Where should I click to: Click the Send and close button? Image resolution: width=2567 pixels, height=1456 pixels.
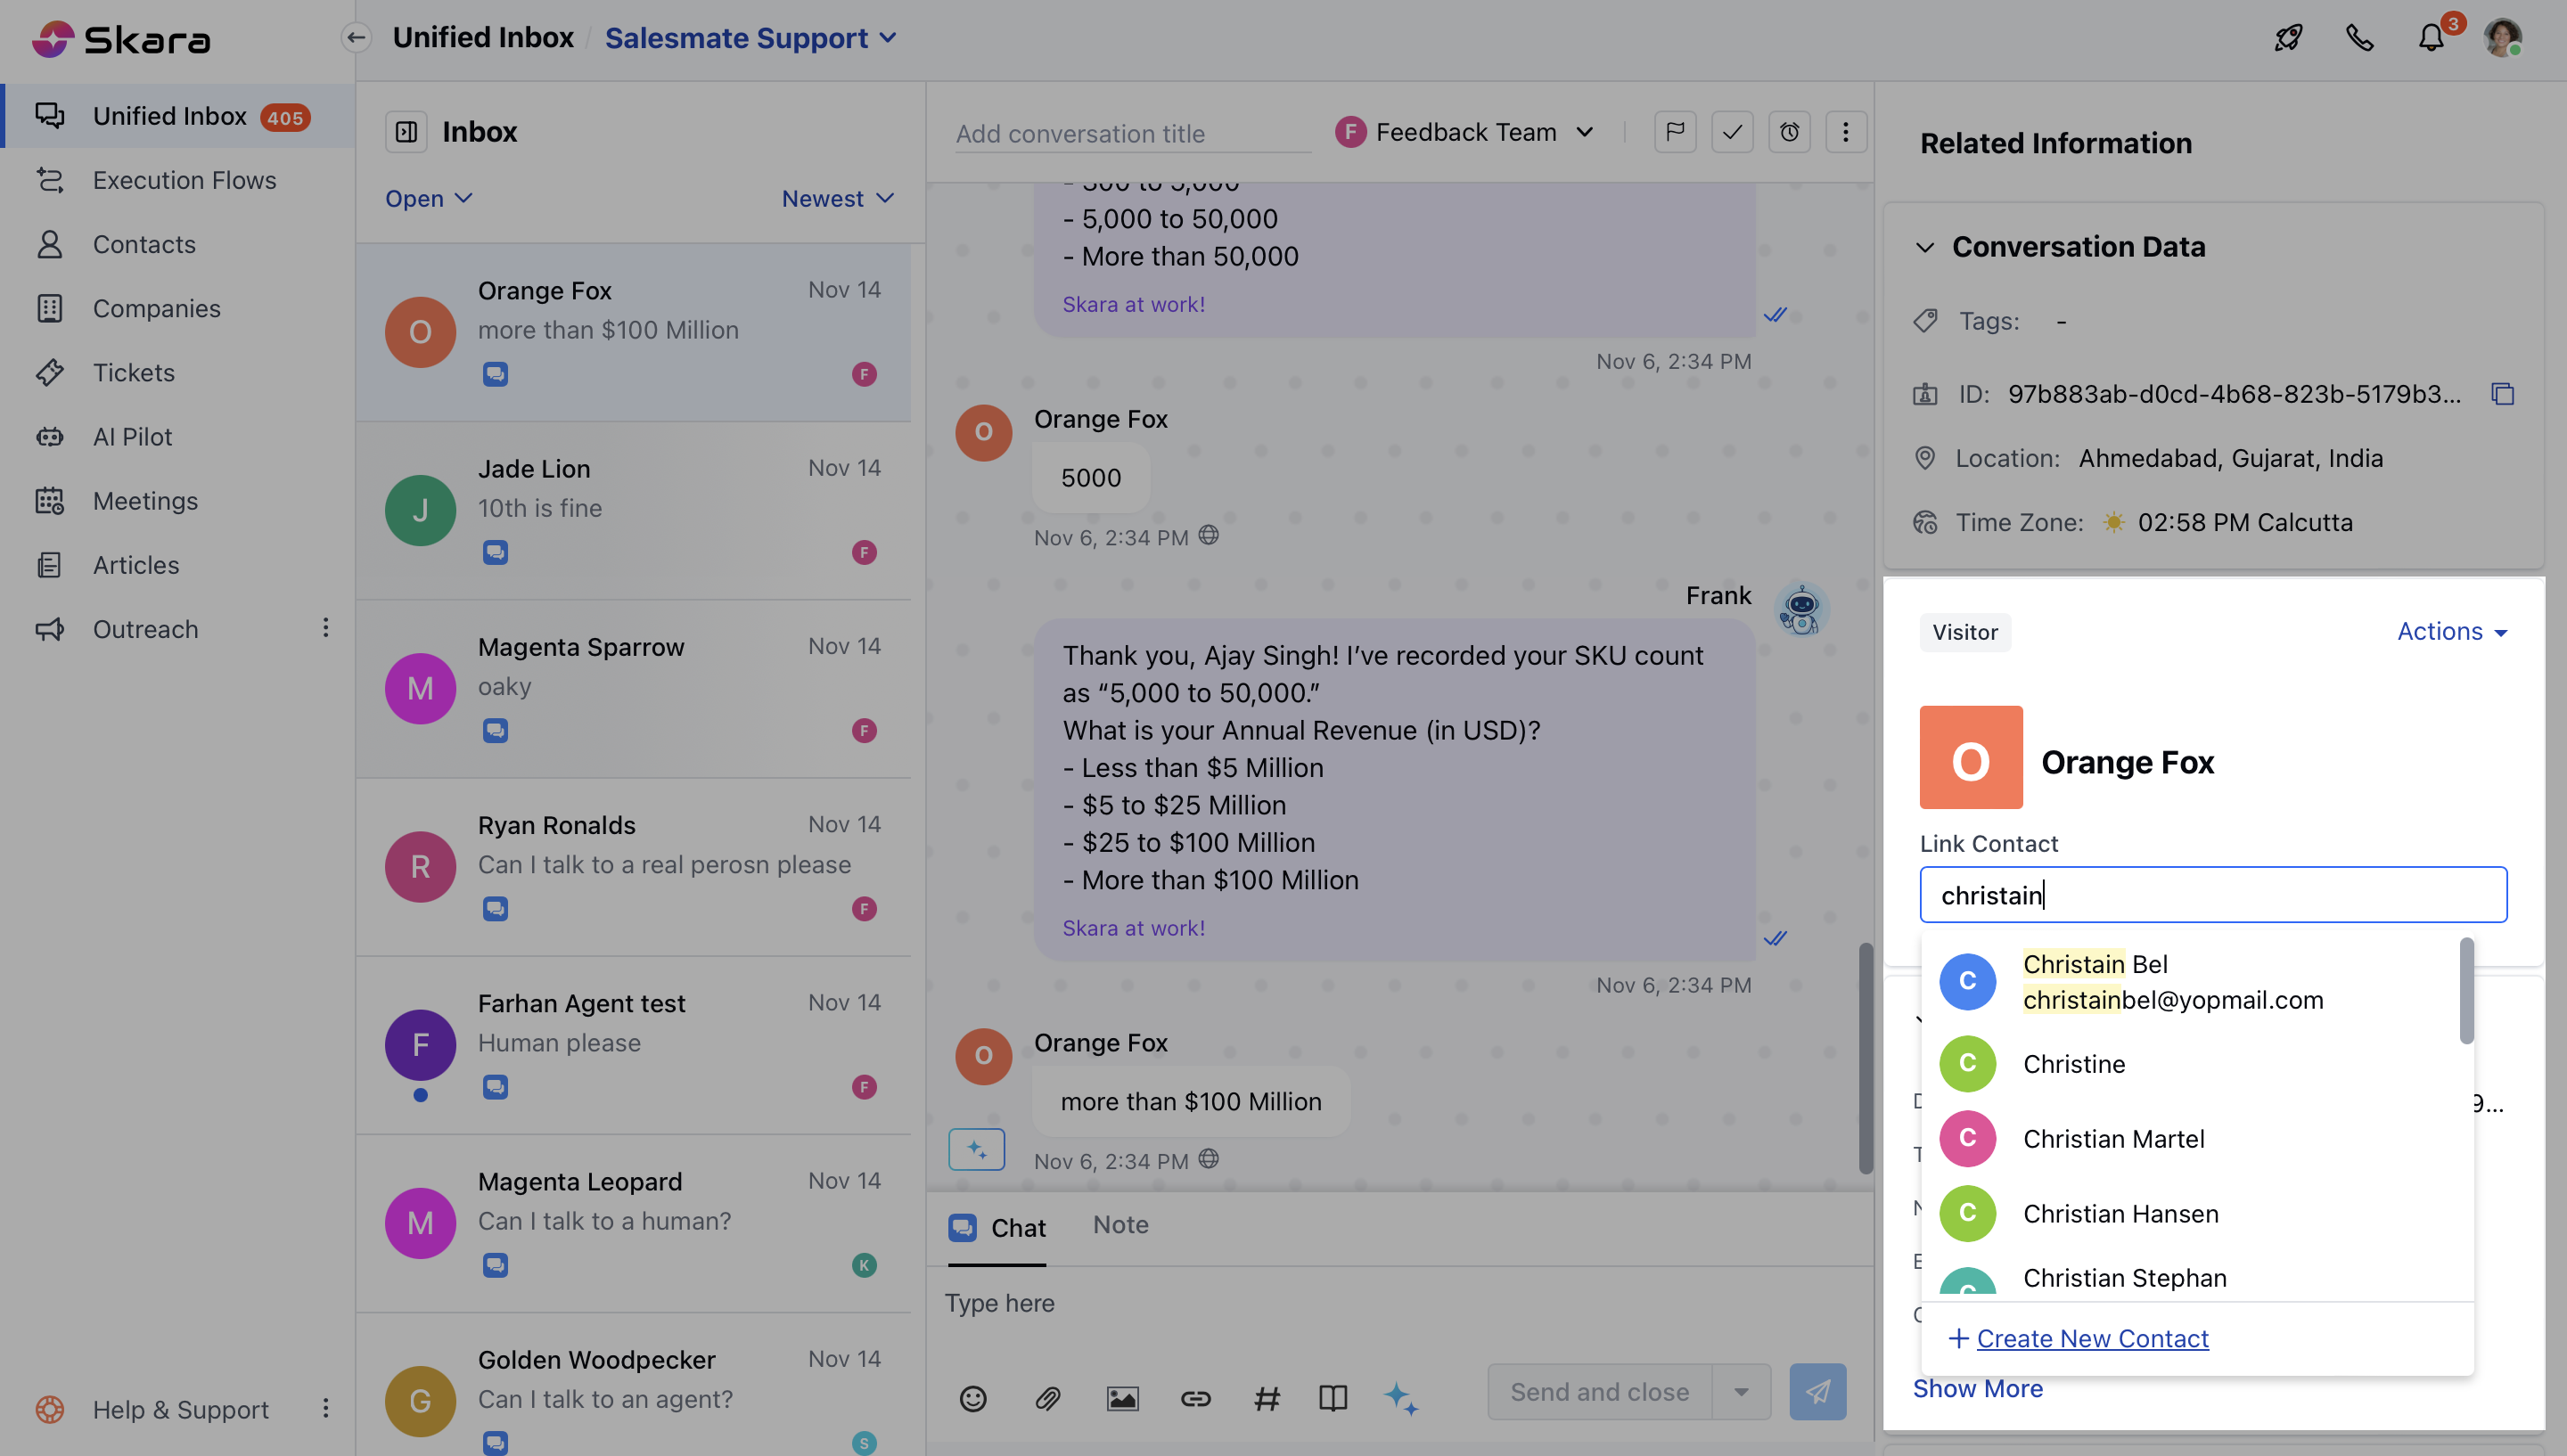click(1597, 1390)
